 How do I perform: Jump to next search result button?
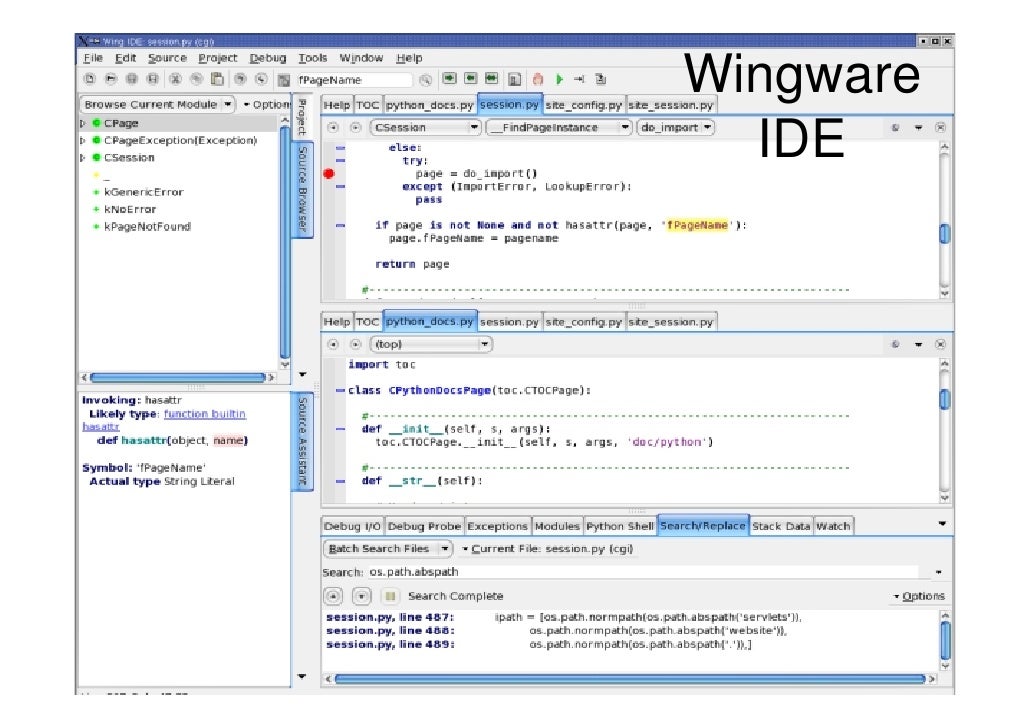pos(361,596)
